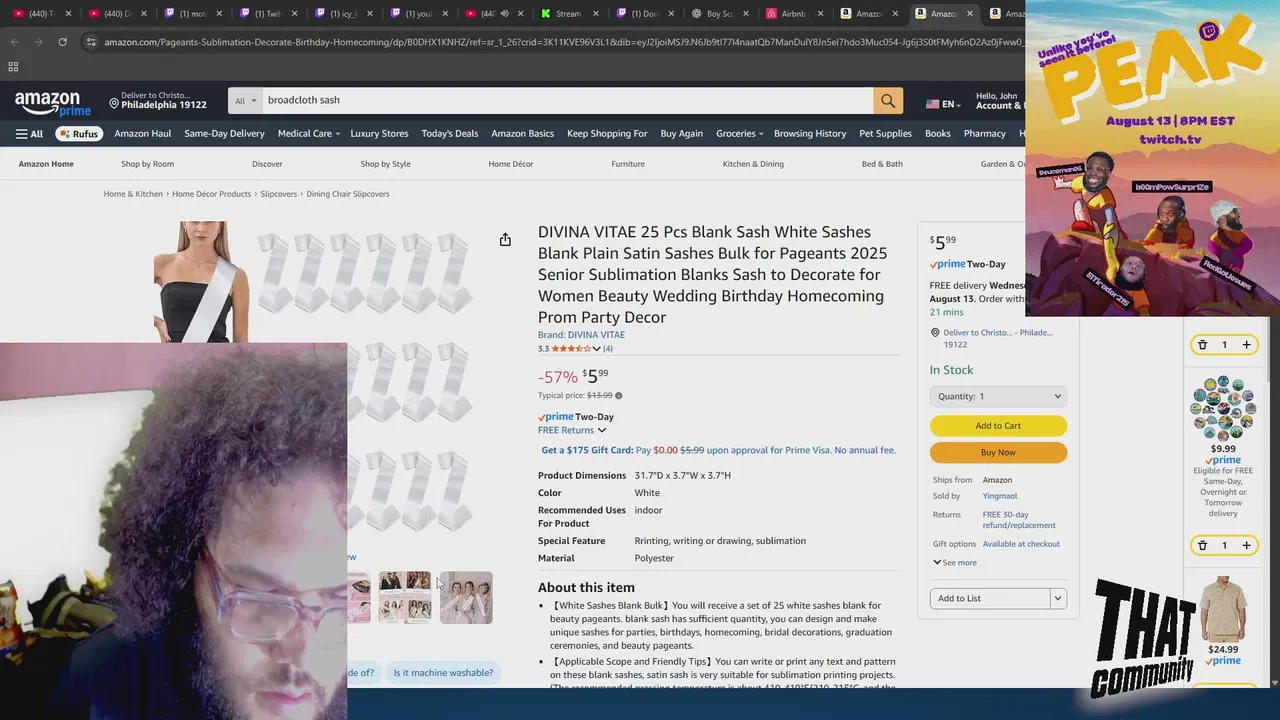Open Amazon Haul in navigation

pyautogui.click(x=142, y=133)
